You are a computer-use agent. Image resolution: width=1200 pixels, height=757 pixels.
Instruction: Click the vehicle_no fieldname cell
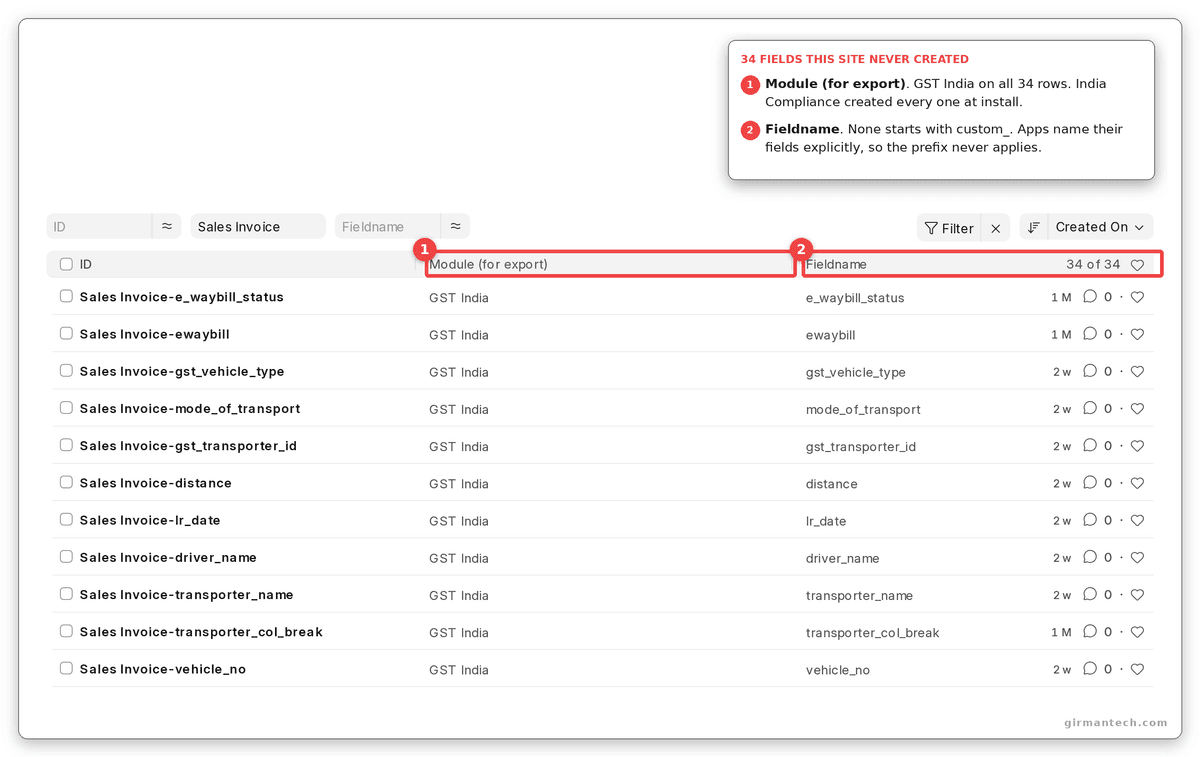coord(838,670)
